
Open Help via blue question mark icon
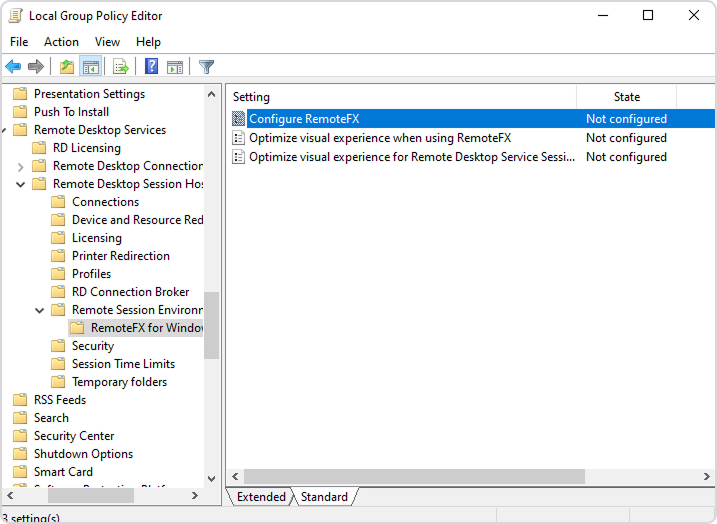pos(151,67)
